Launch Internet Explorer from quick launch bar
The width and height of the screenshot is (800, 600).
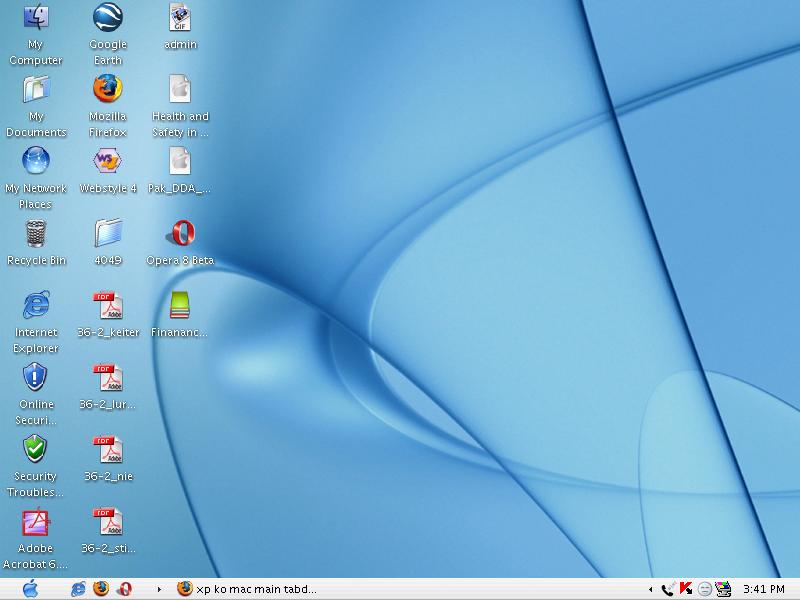pos(78,589)
